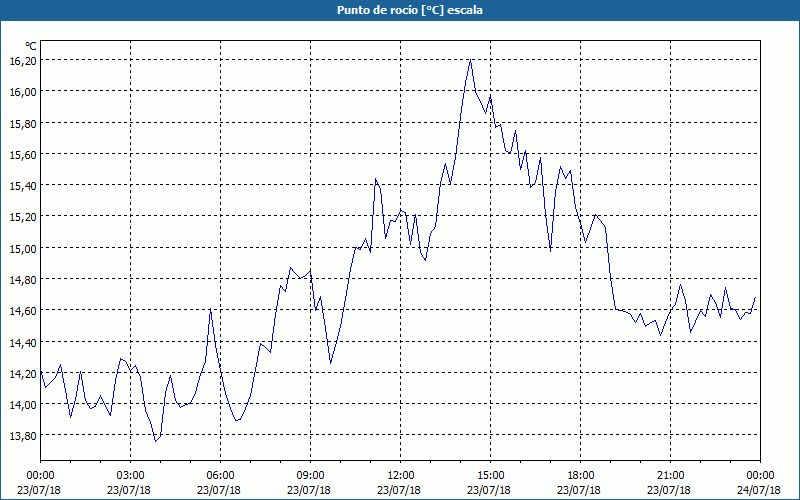Click the 23/07/18 date under 18:00
This screenshot has width=800, height=500.
pyautogui.click(x=579, y=490)
